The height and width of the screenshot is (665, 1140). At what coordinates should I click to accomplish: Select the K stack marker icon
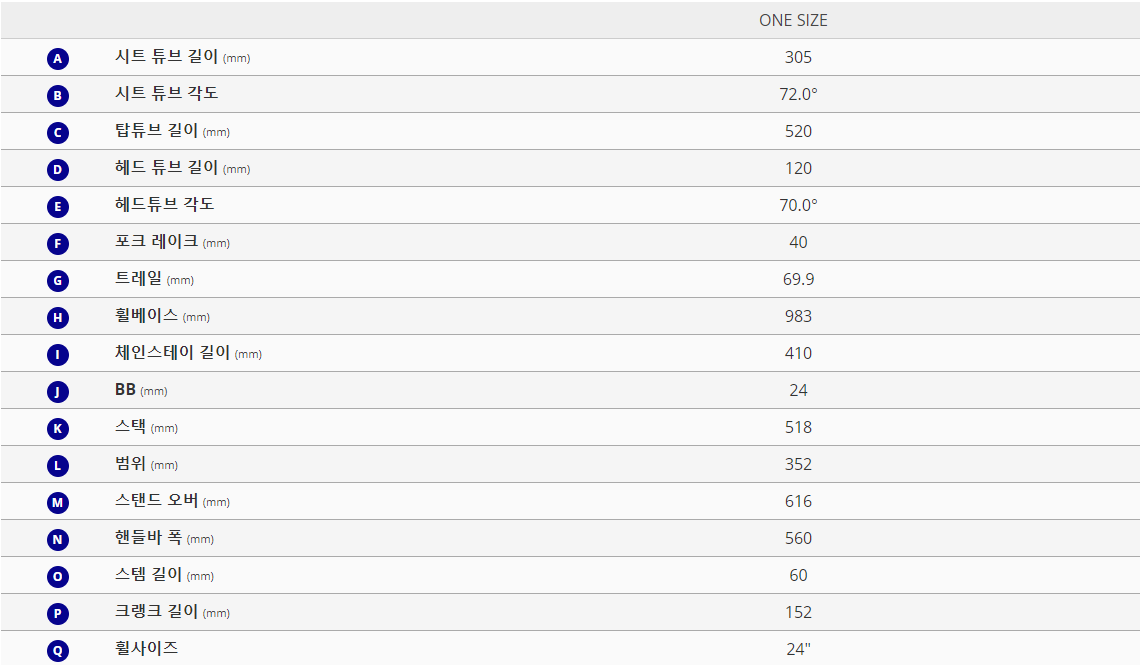click(x=58, y=429)
